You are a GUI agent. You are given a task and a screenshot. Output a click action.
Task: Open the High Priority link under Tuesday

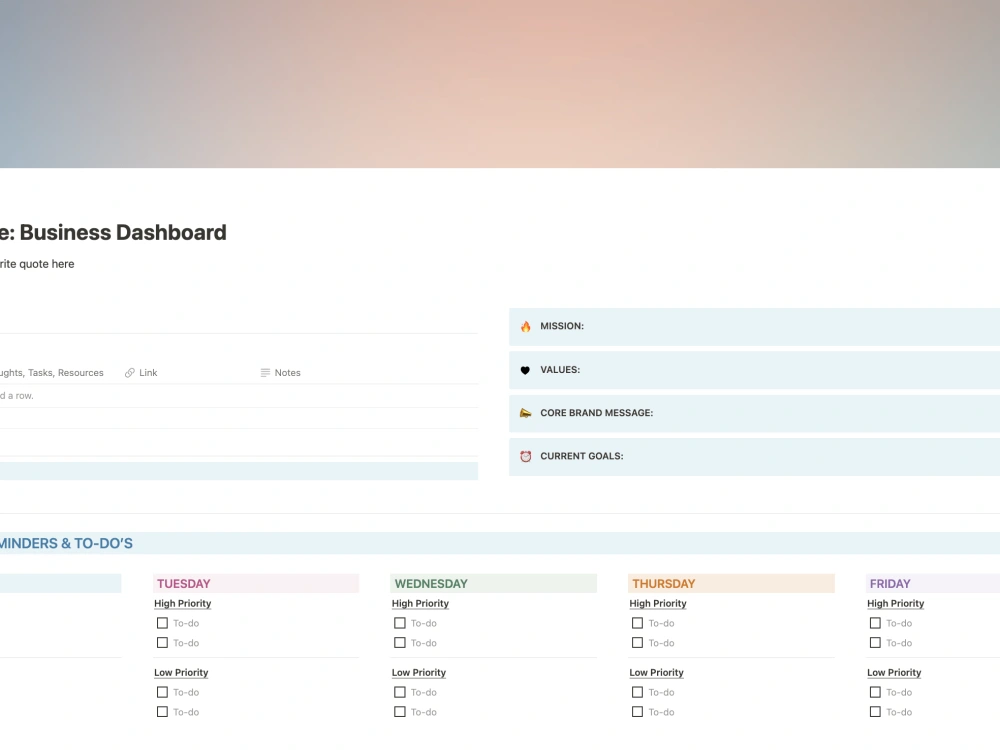(x=183, y=603)
